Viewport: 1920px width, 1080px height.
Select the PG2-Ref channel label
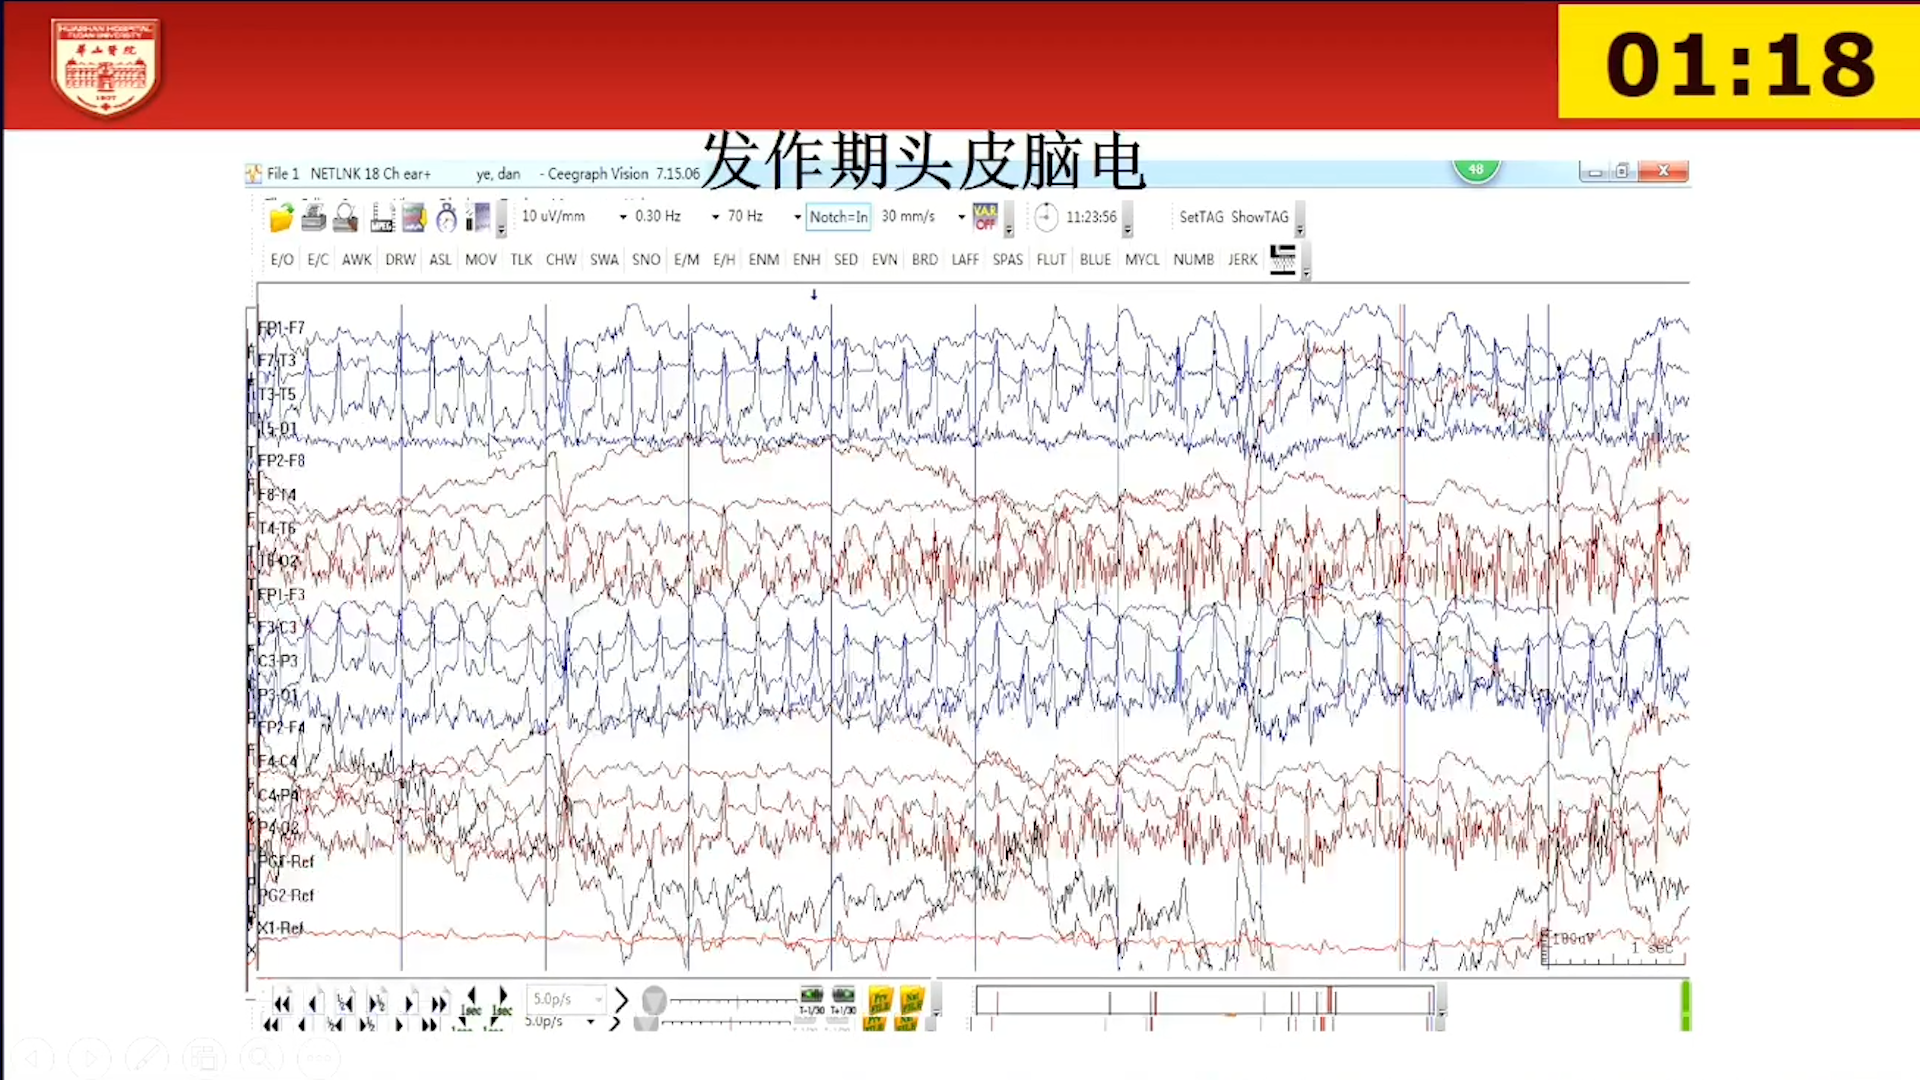click(x=287, y=895)
